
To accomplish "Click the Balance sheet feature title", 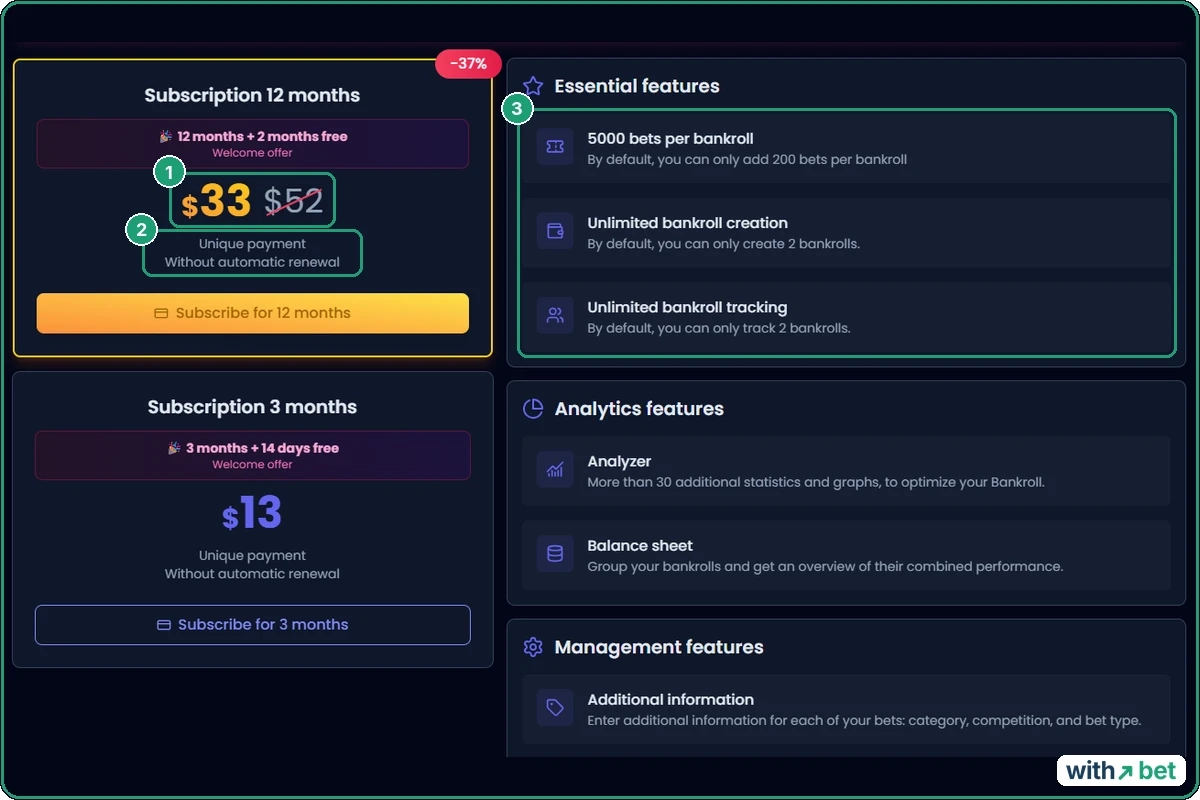I will pos(640,546).
